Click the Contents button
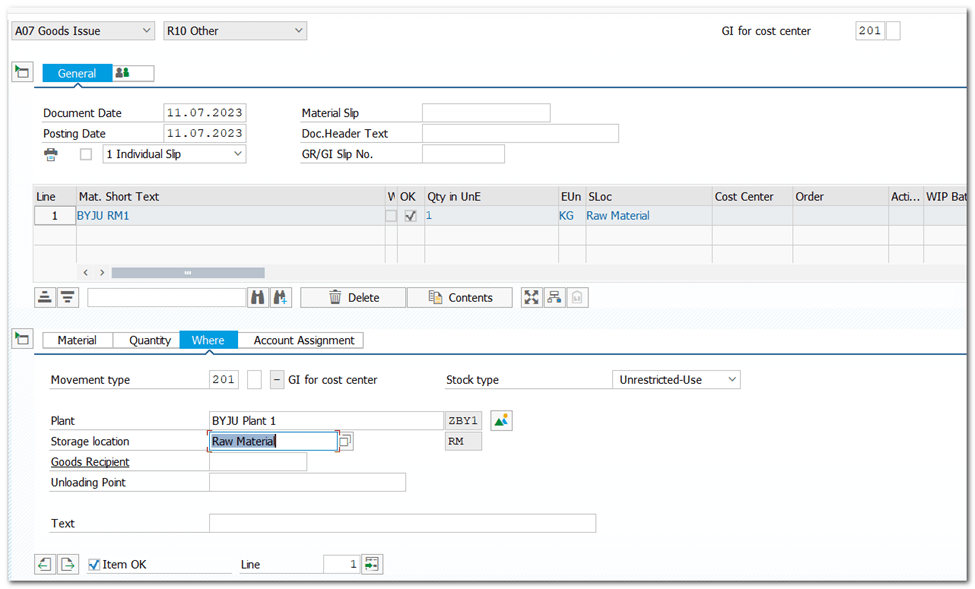This screenshot has width=975, height=589. pyautogui.click(x=459, y=297)
